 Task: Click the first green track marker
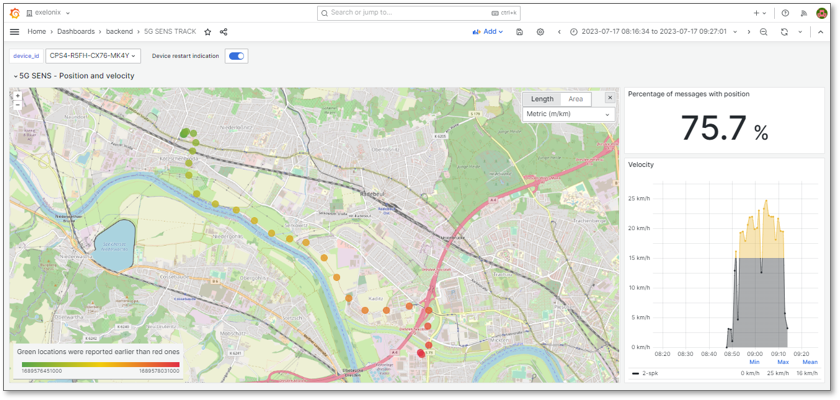coord(184,133)
